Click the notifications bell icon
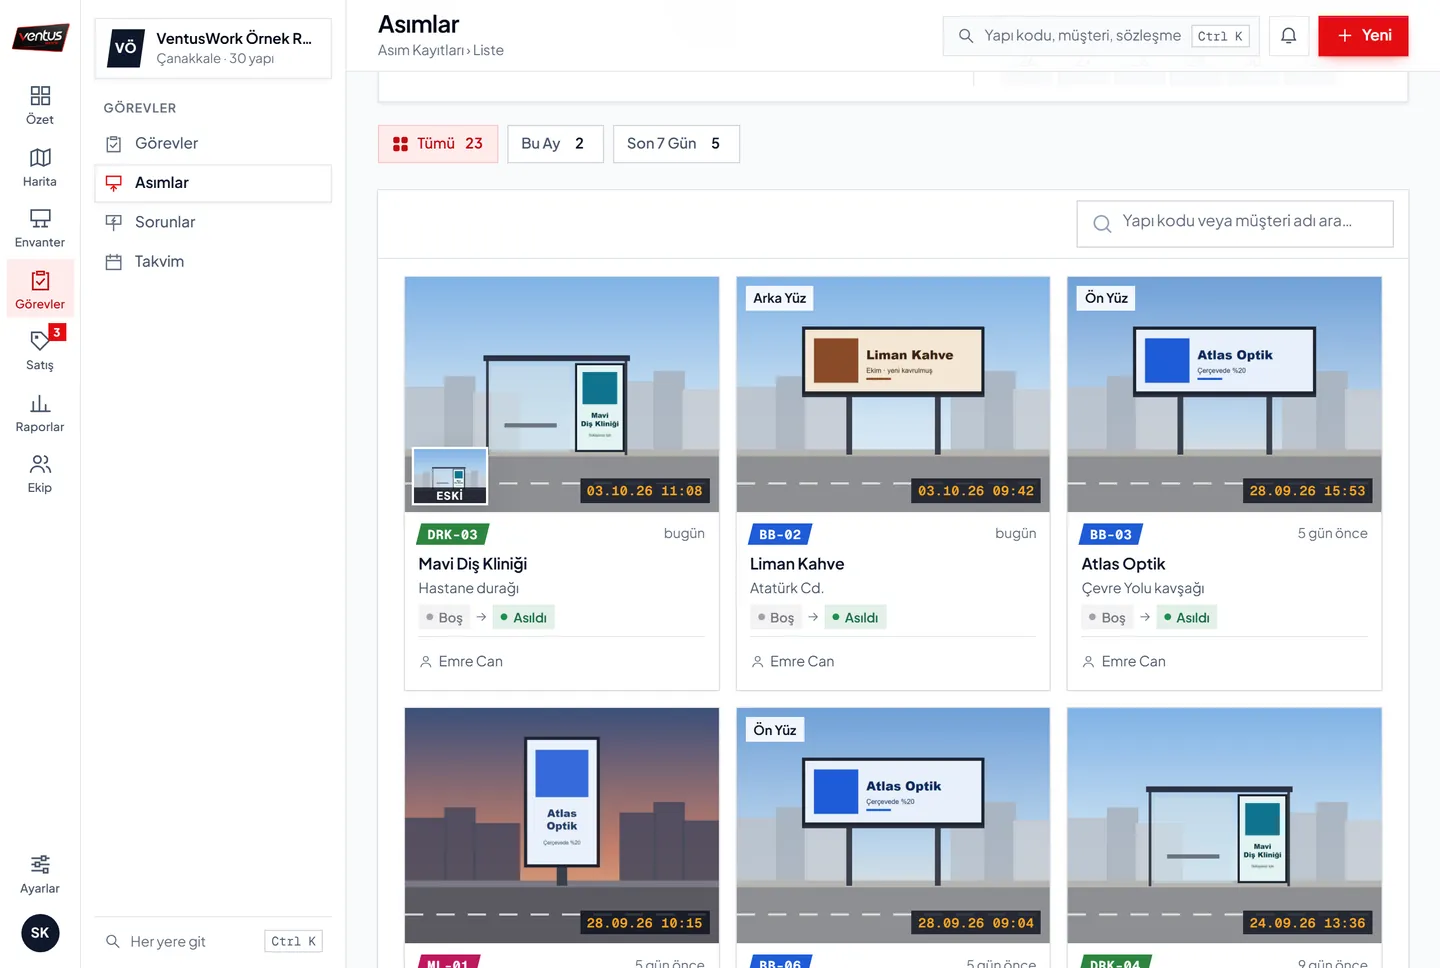This screenshot has width=1440, height=968. click(x=1289, y=36)
